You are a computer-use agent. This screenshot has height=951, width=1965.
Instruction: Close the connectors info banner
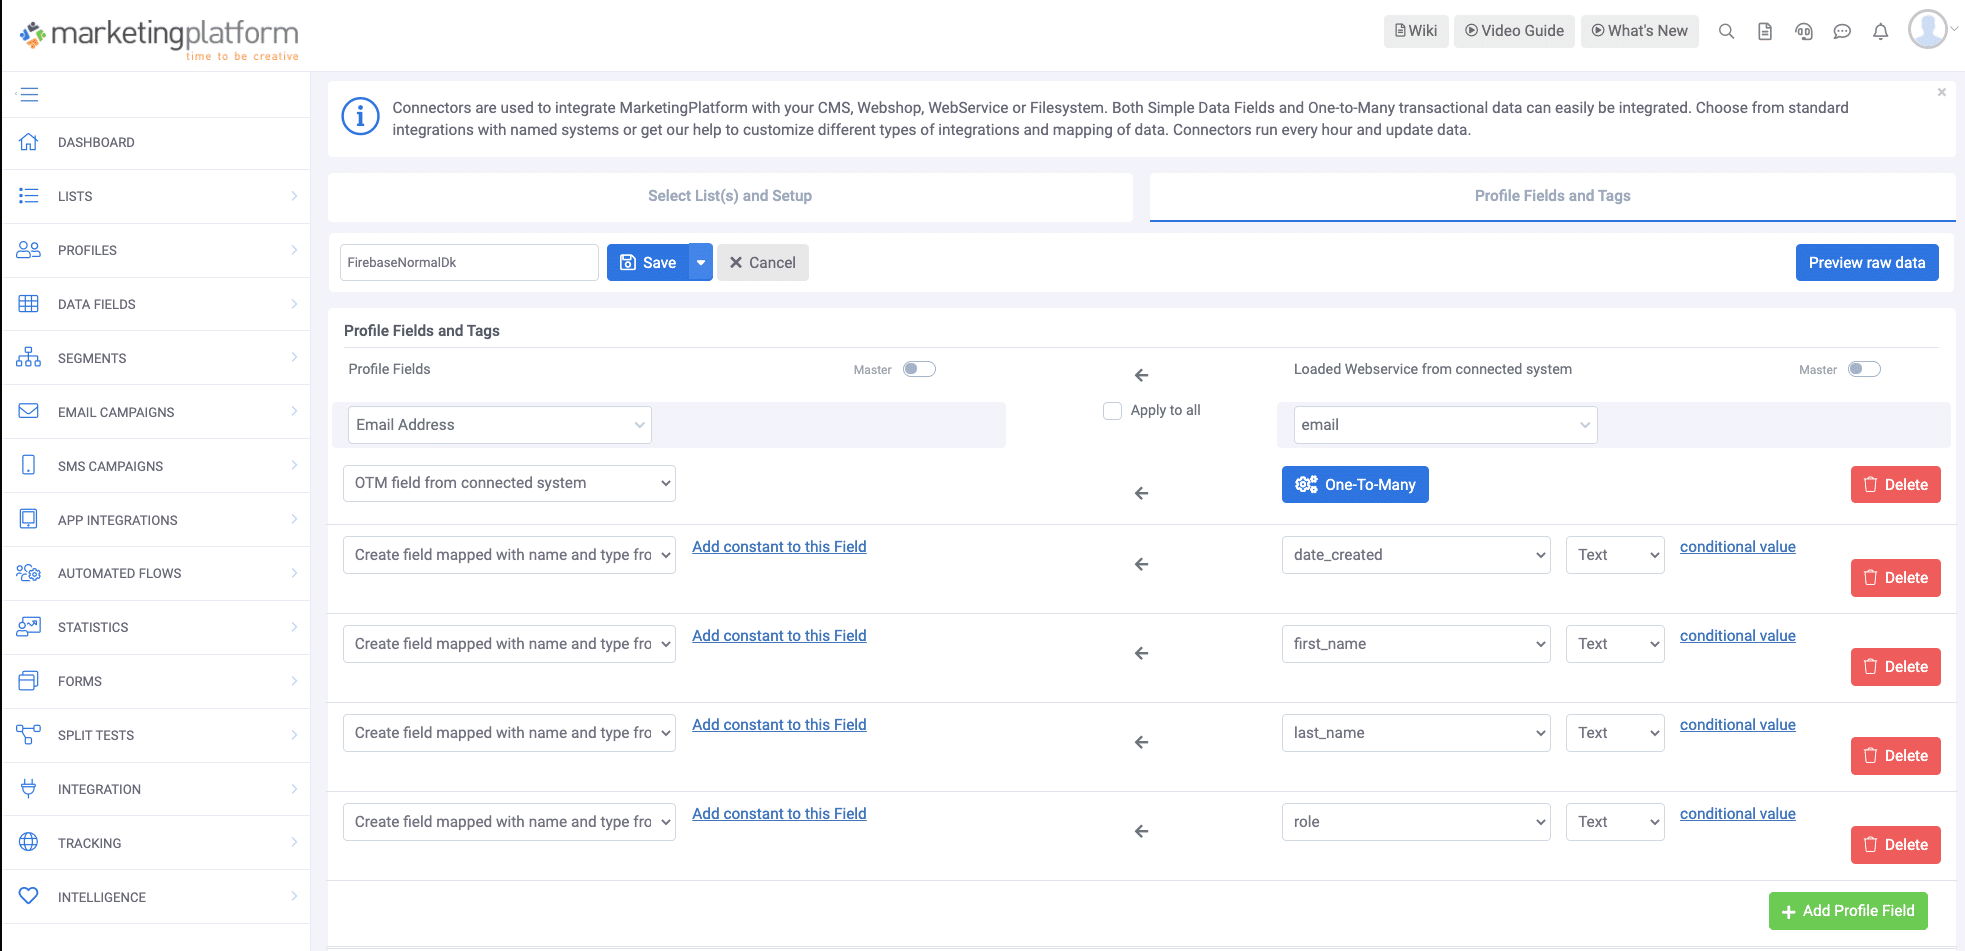[x=1942, y=92]
